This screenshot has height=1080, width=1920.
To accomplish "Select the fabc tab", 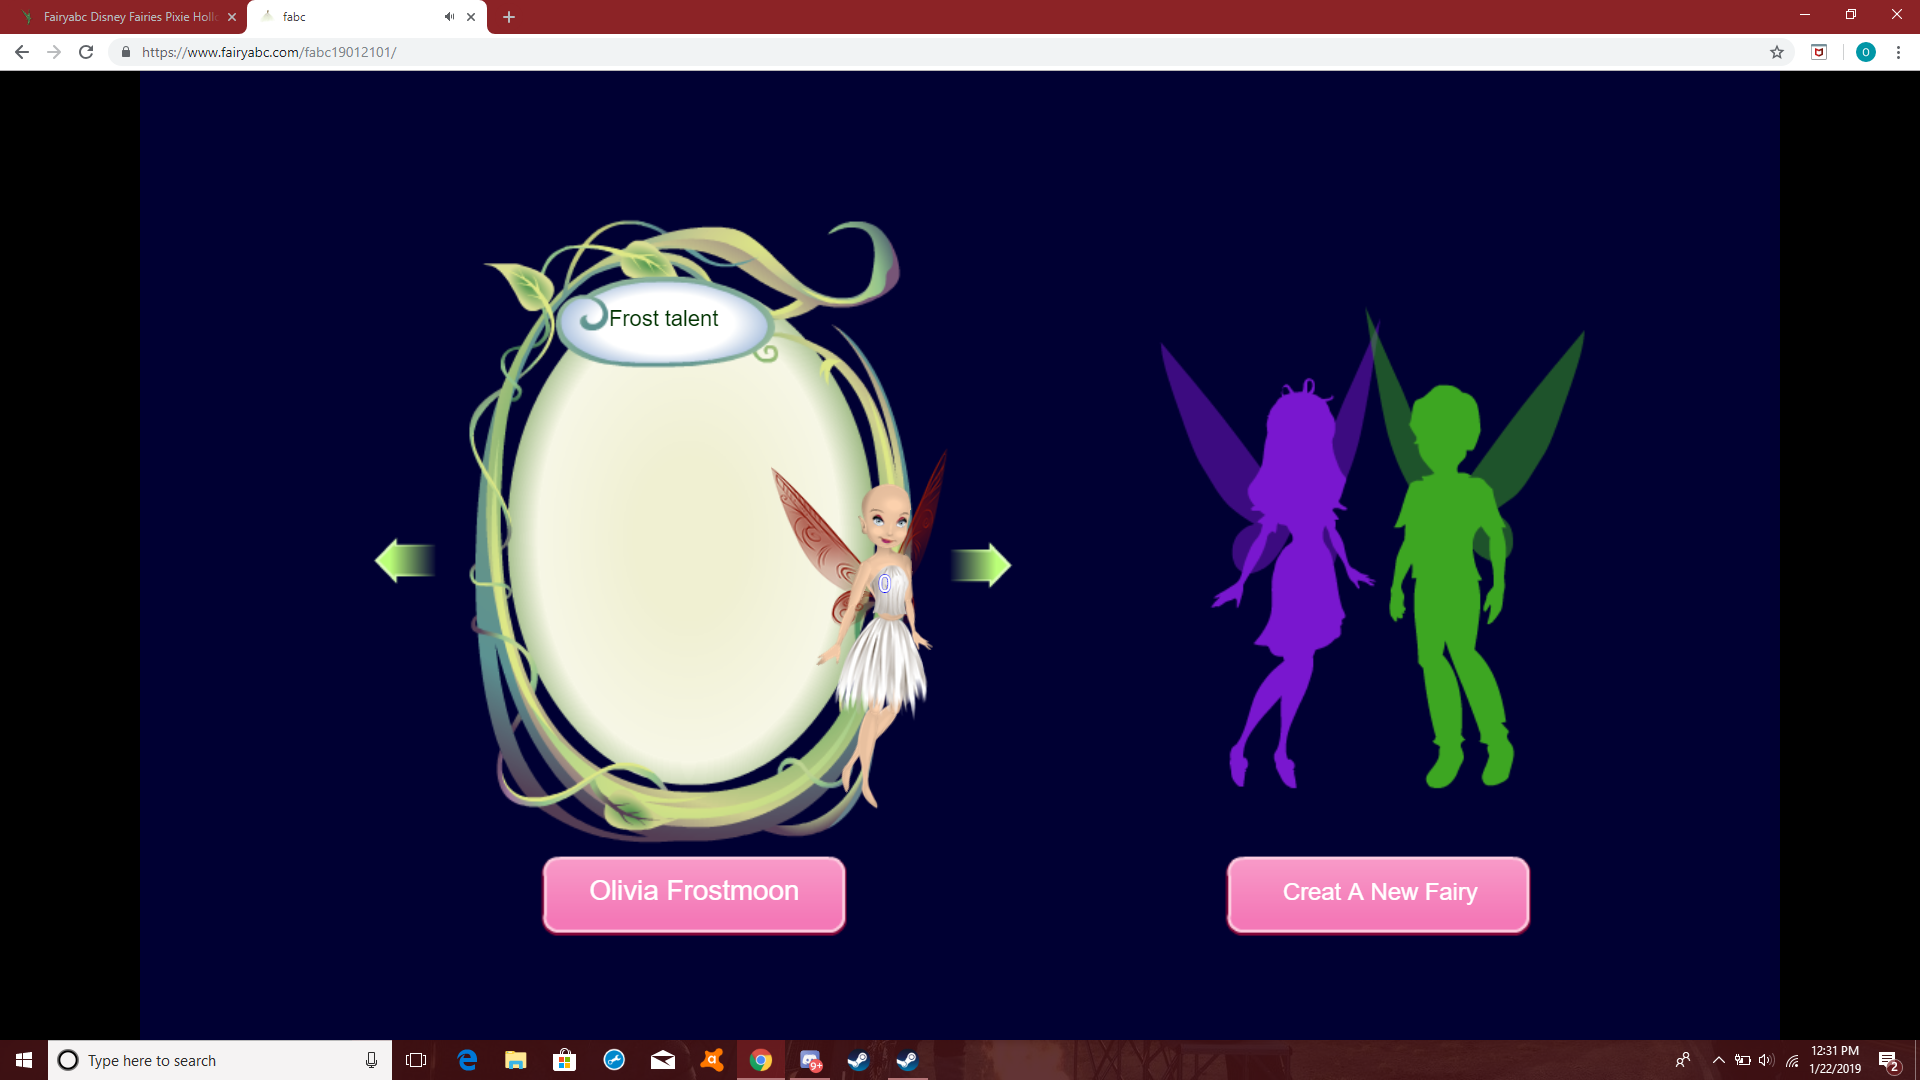I will coord(340,16).
